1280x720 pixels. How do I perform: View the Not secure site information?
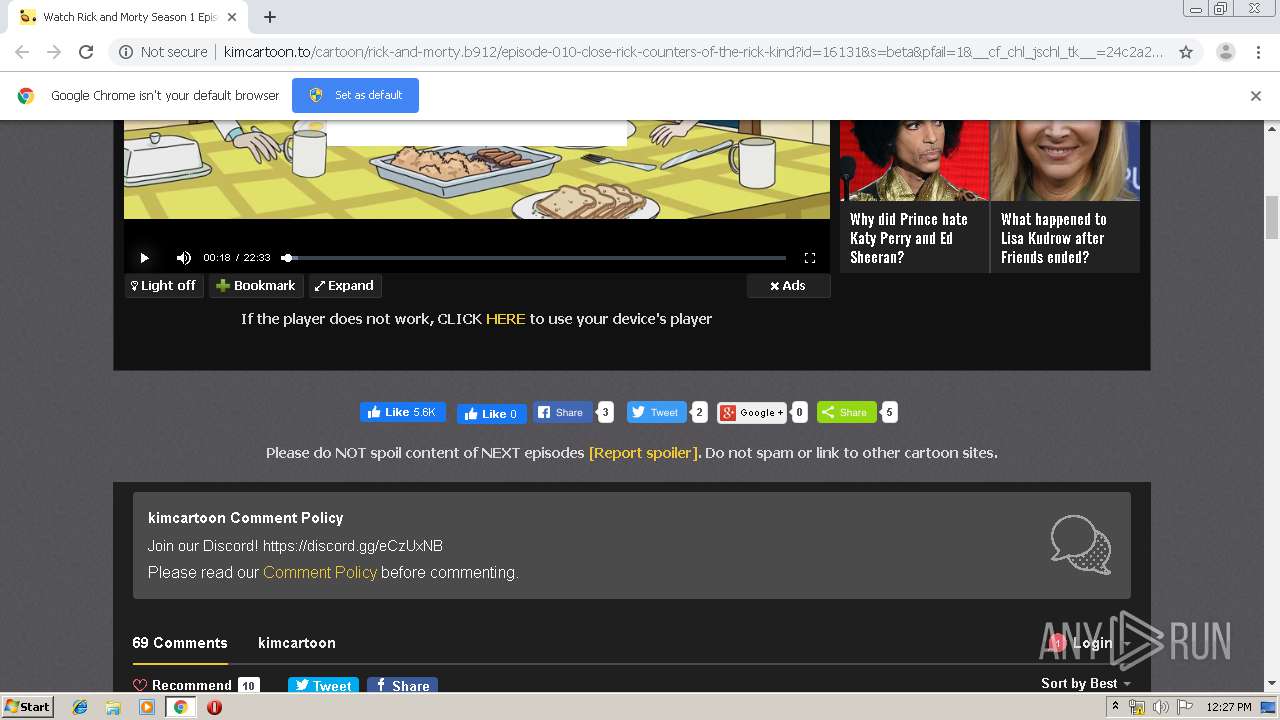(x=163, y=52)
